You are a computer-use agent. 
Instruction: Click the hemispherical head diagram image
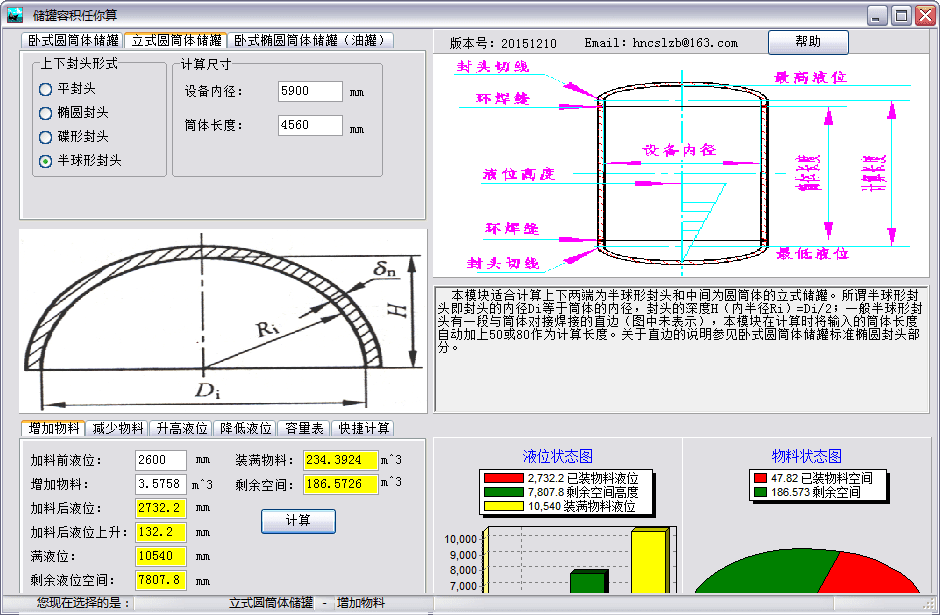[x=222, y=320]
